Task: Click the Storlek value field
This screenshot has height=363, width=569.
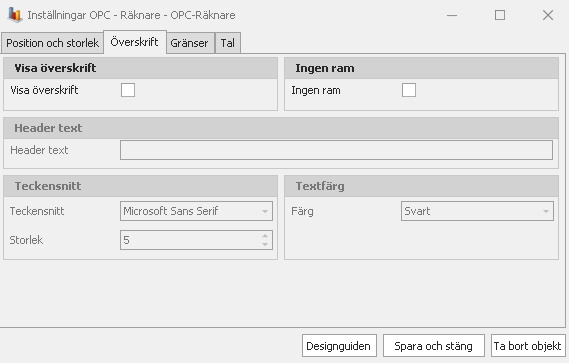Action: (x=191, y=240)
